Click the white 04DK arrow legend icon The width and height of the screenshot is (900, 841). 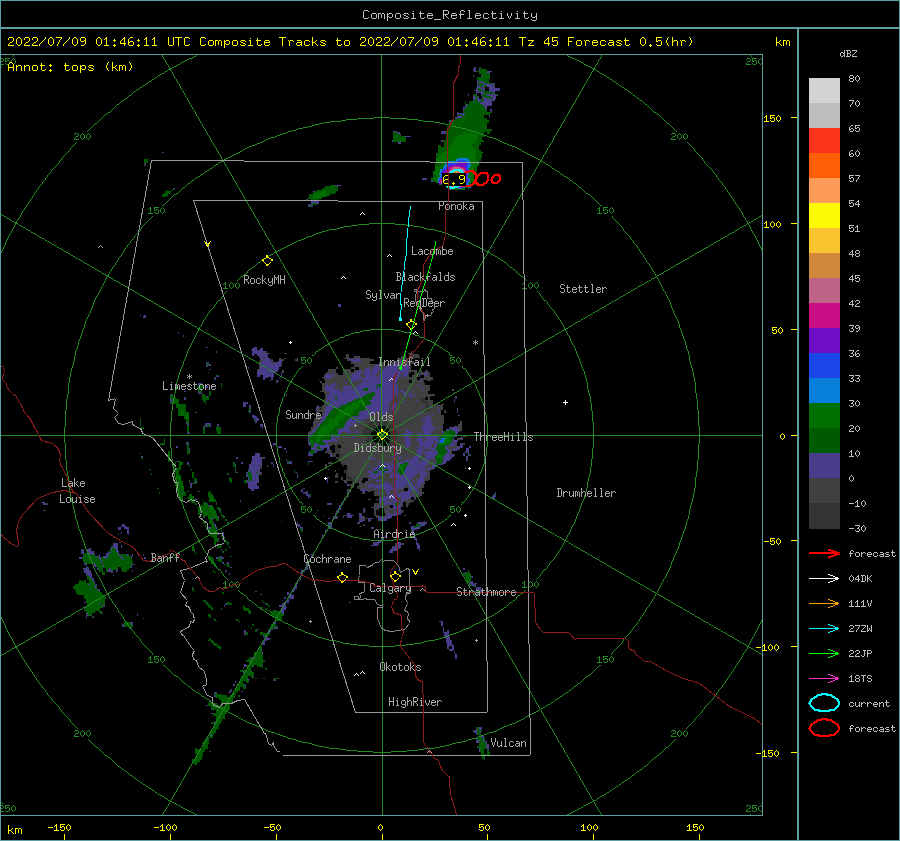[824, 578]
